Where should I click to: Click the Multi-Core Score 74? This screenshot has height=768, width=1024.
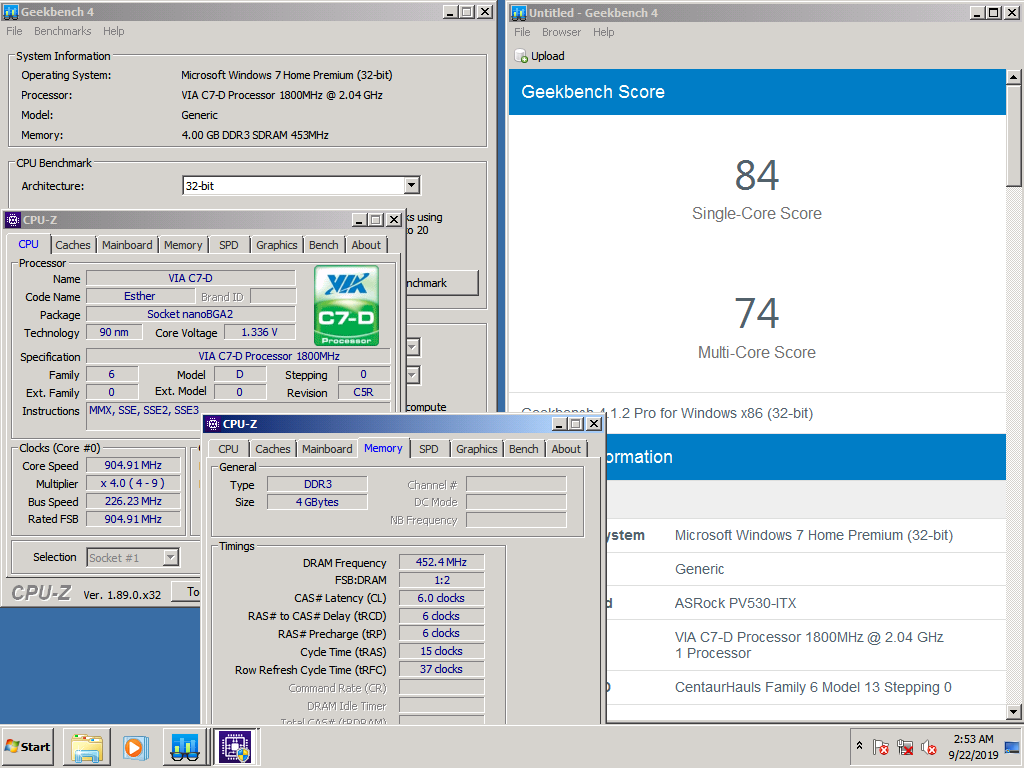(756, 313)
